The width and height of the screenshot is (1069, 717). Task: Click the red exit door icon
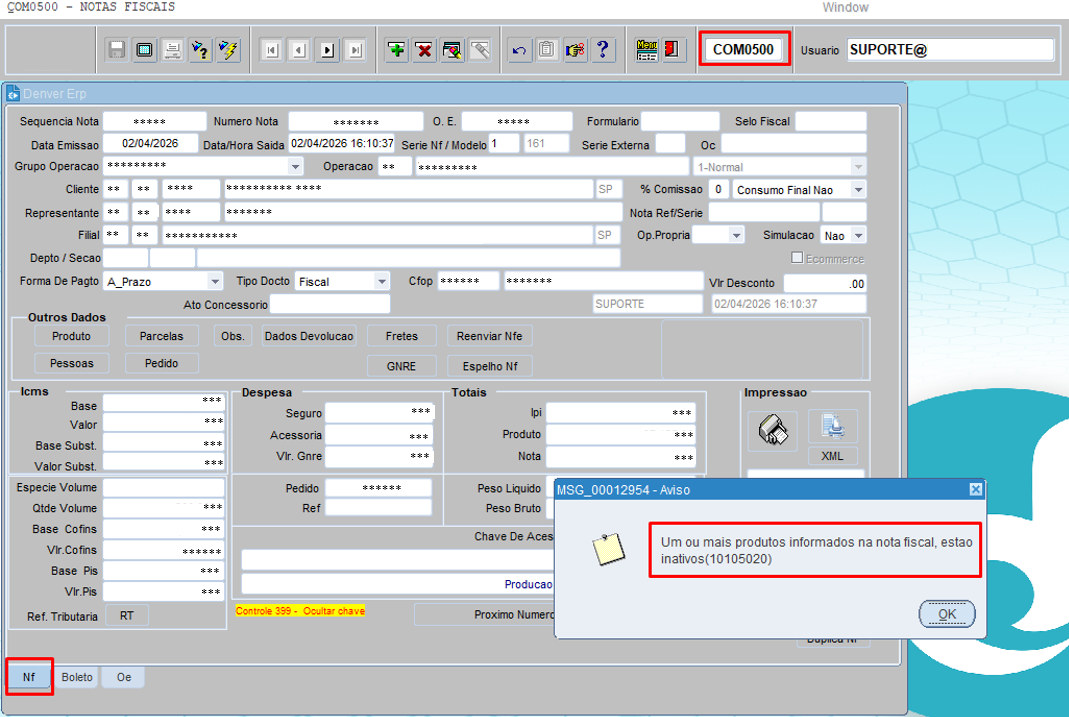point(672,50)
